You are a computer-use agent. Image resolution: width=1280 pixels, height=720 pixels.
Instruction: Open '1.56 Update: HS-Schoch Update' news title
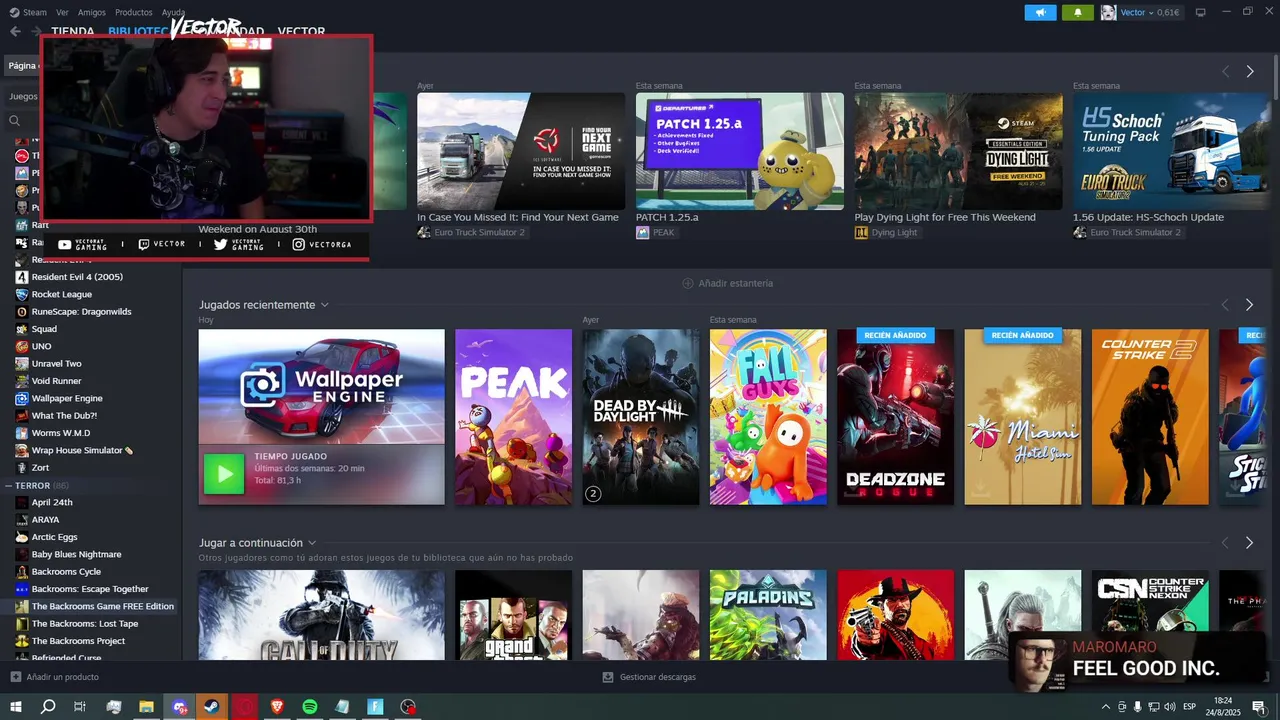pyautogui.click(x=1148, y=217)
